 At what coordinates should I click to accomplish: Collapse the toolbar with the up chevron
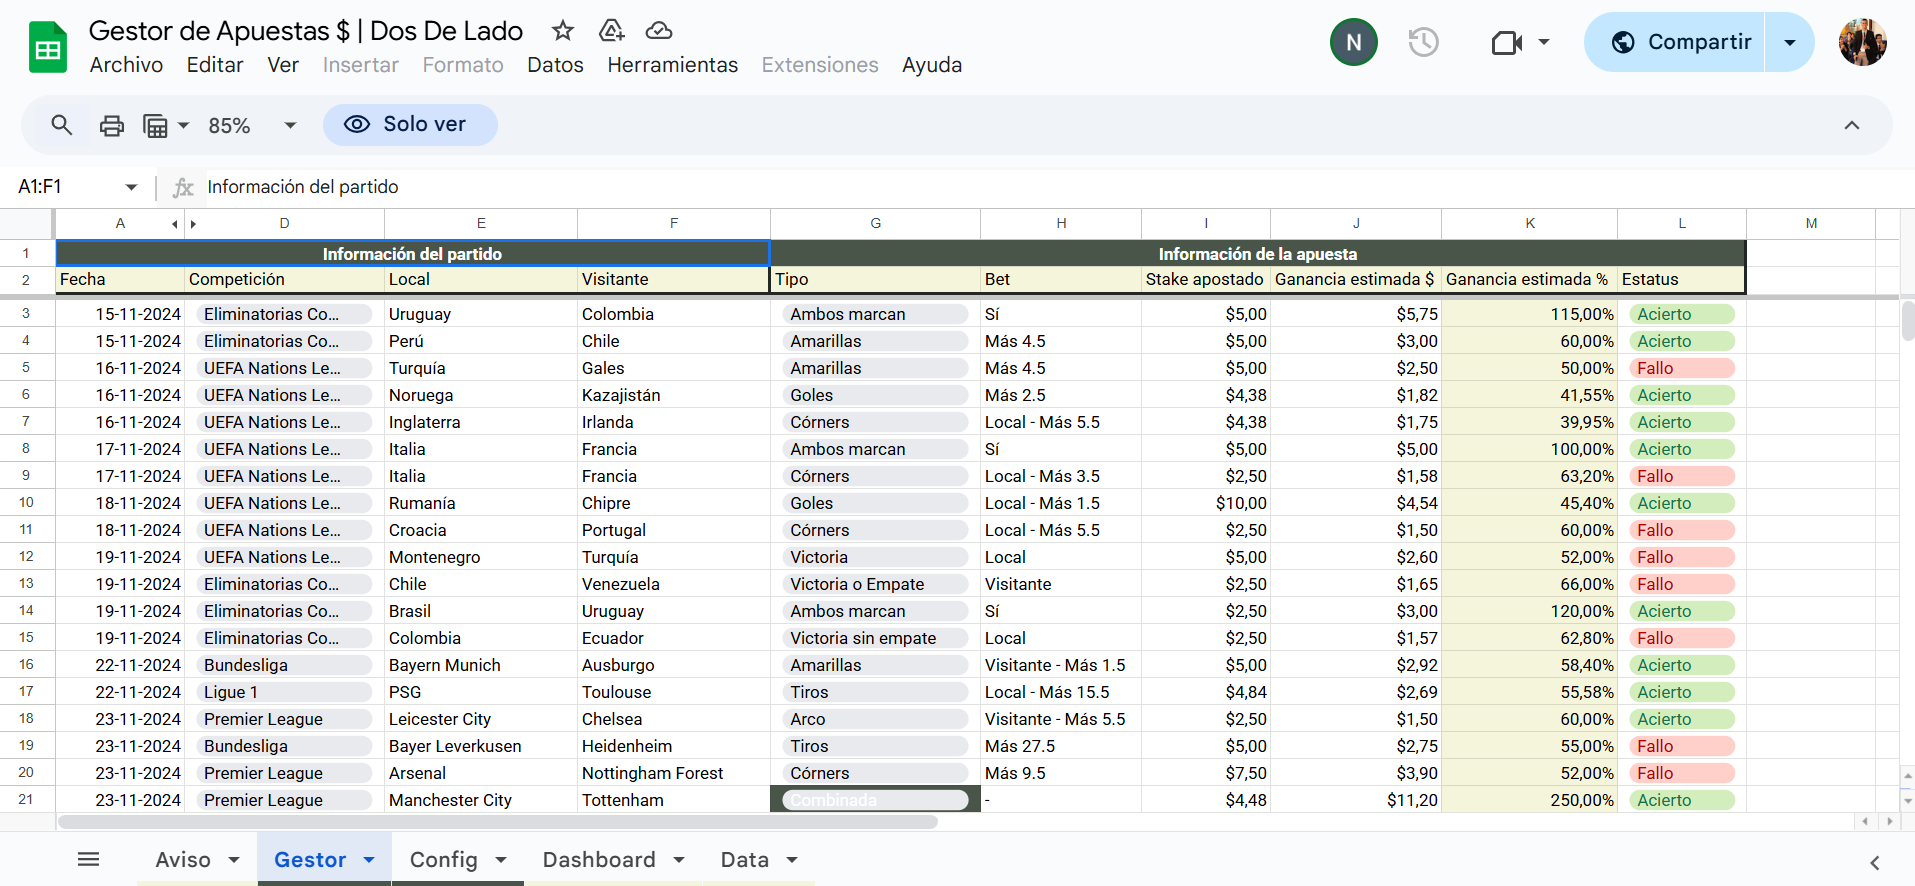(x=1852, y=125)
